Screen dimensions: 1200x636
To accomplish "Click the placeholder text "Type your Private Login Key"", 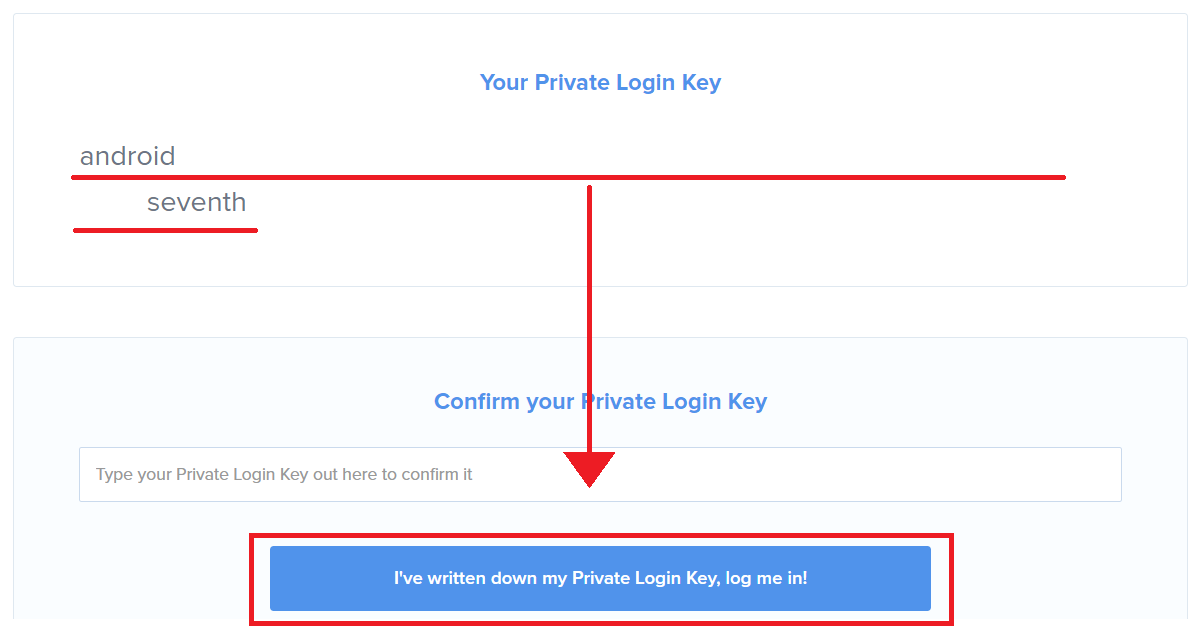I will [x=201, y=474].
